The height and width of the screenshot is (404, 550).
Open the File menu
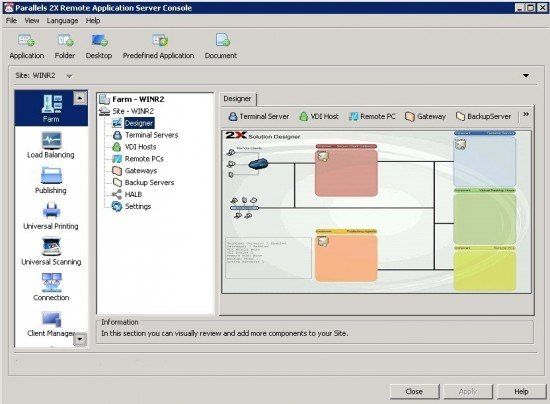pos(11,21)
